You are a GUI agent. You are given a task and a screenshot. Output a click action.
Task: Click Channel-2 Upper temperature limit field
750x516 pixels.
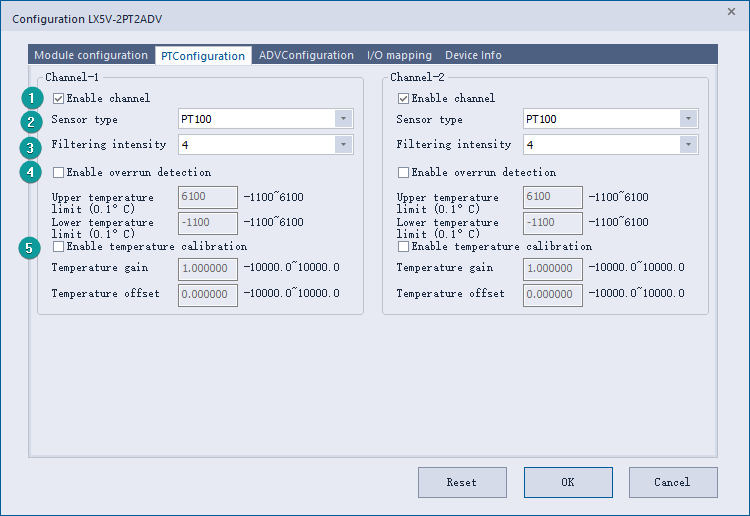point(552,197)
